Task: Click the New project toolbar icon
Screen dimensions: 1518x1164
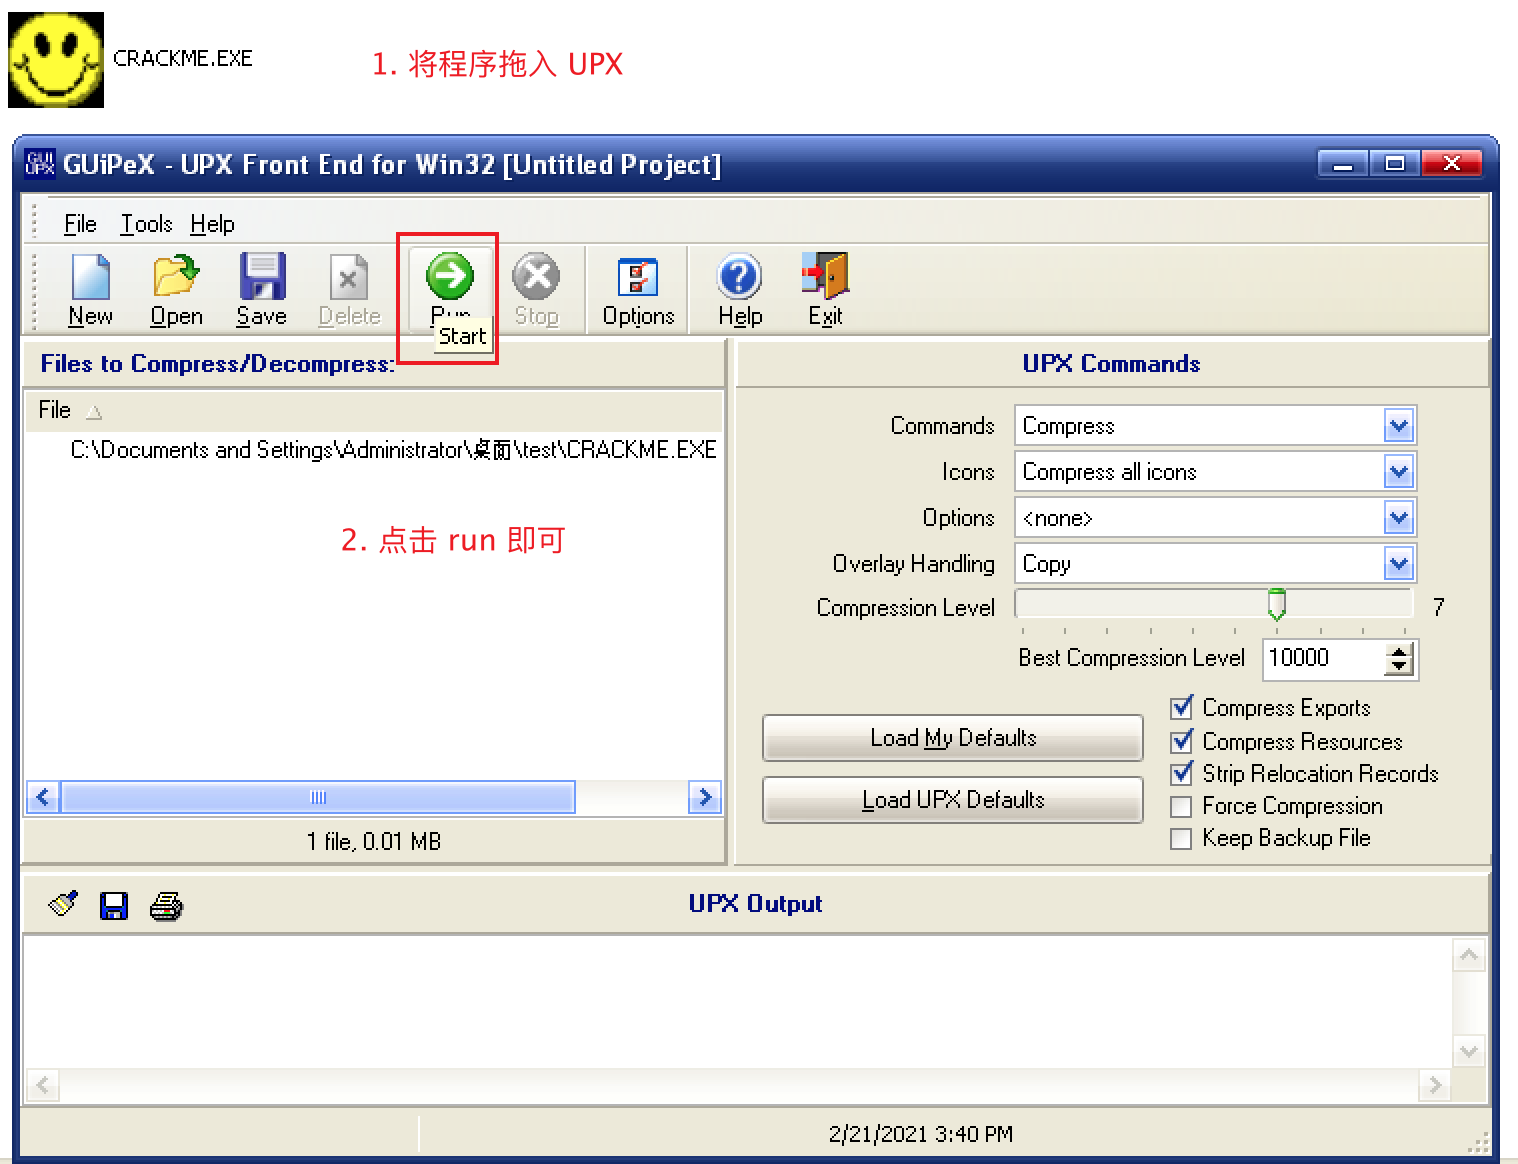Action: [x=90, y=279]
